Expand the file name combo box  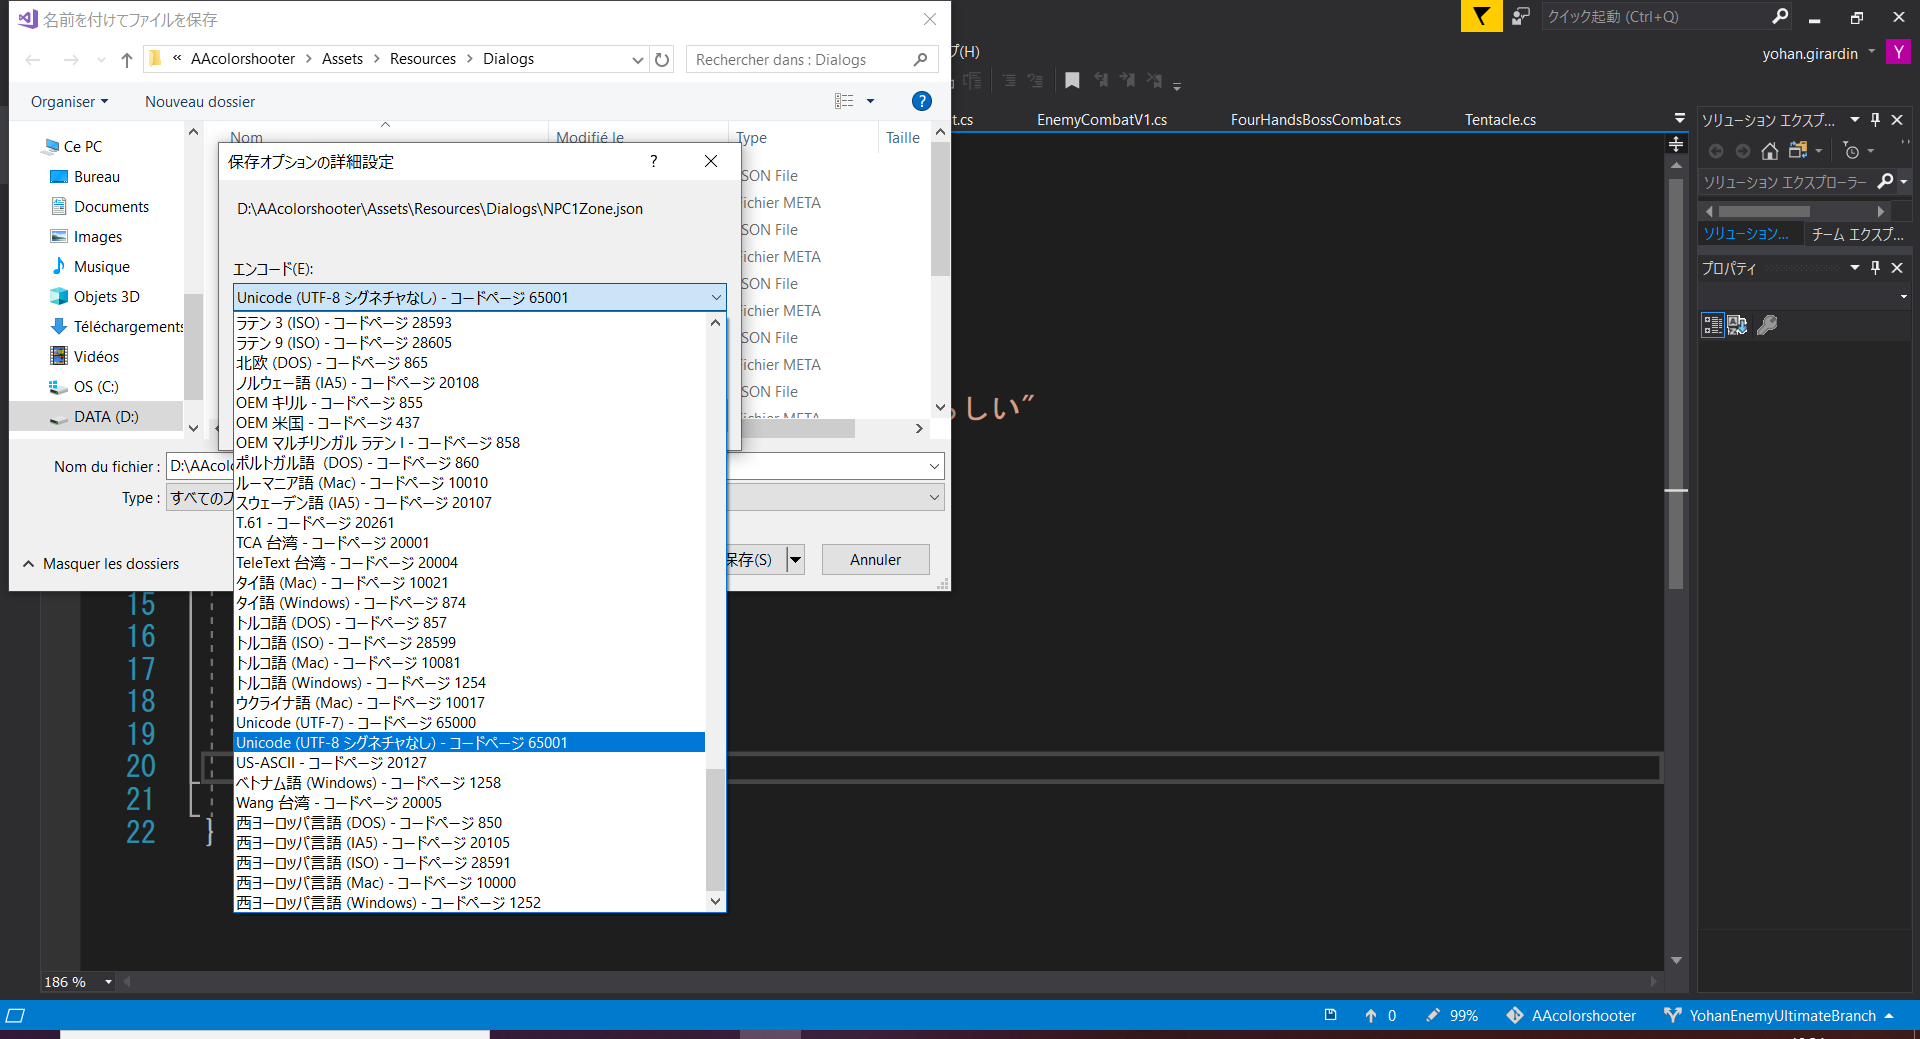tap(934, 466)
